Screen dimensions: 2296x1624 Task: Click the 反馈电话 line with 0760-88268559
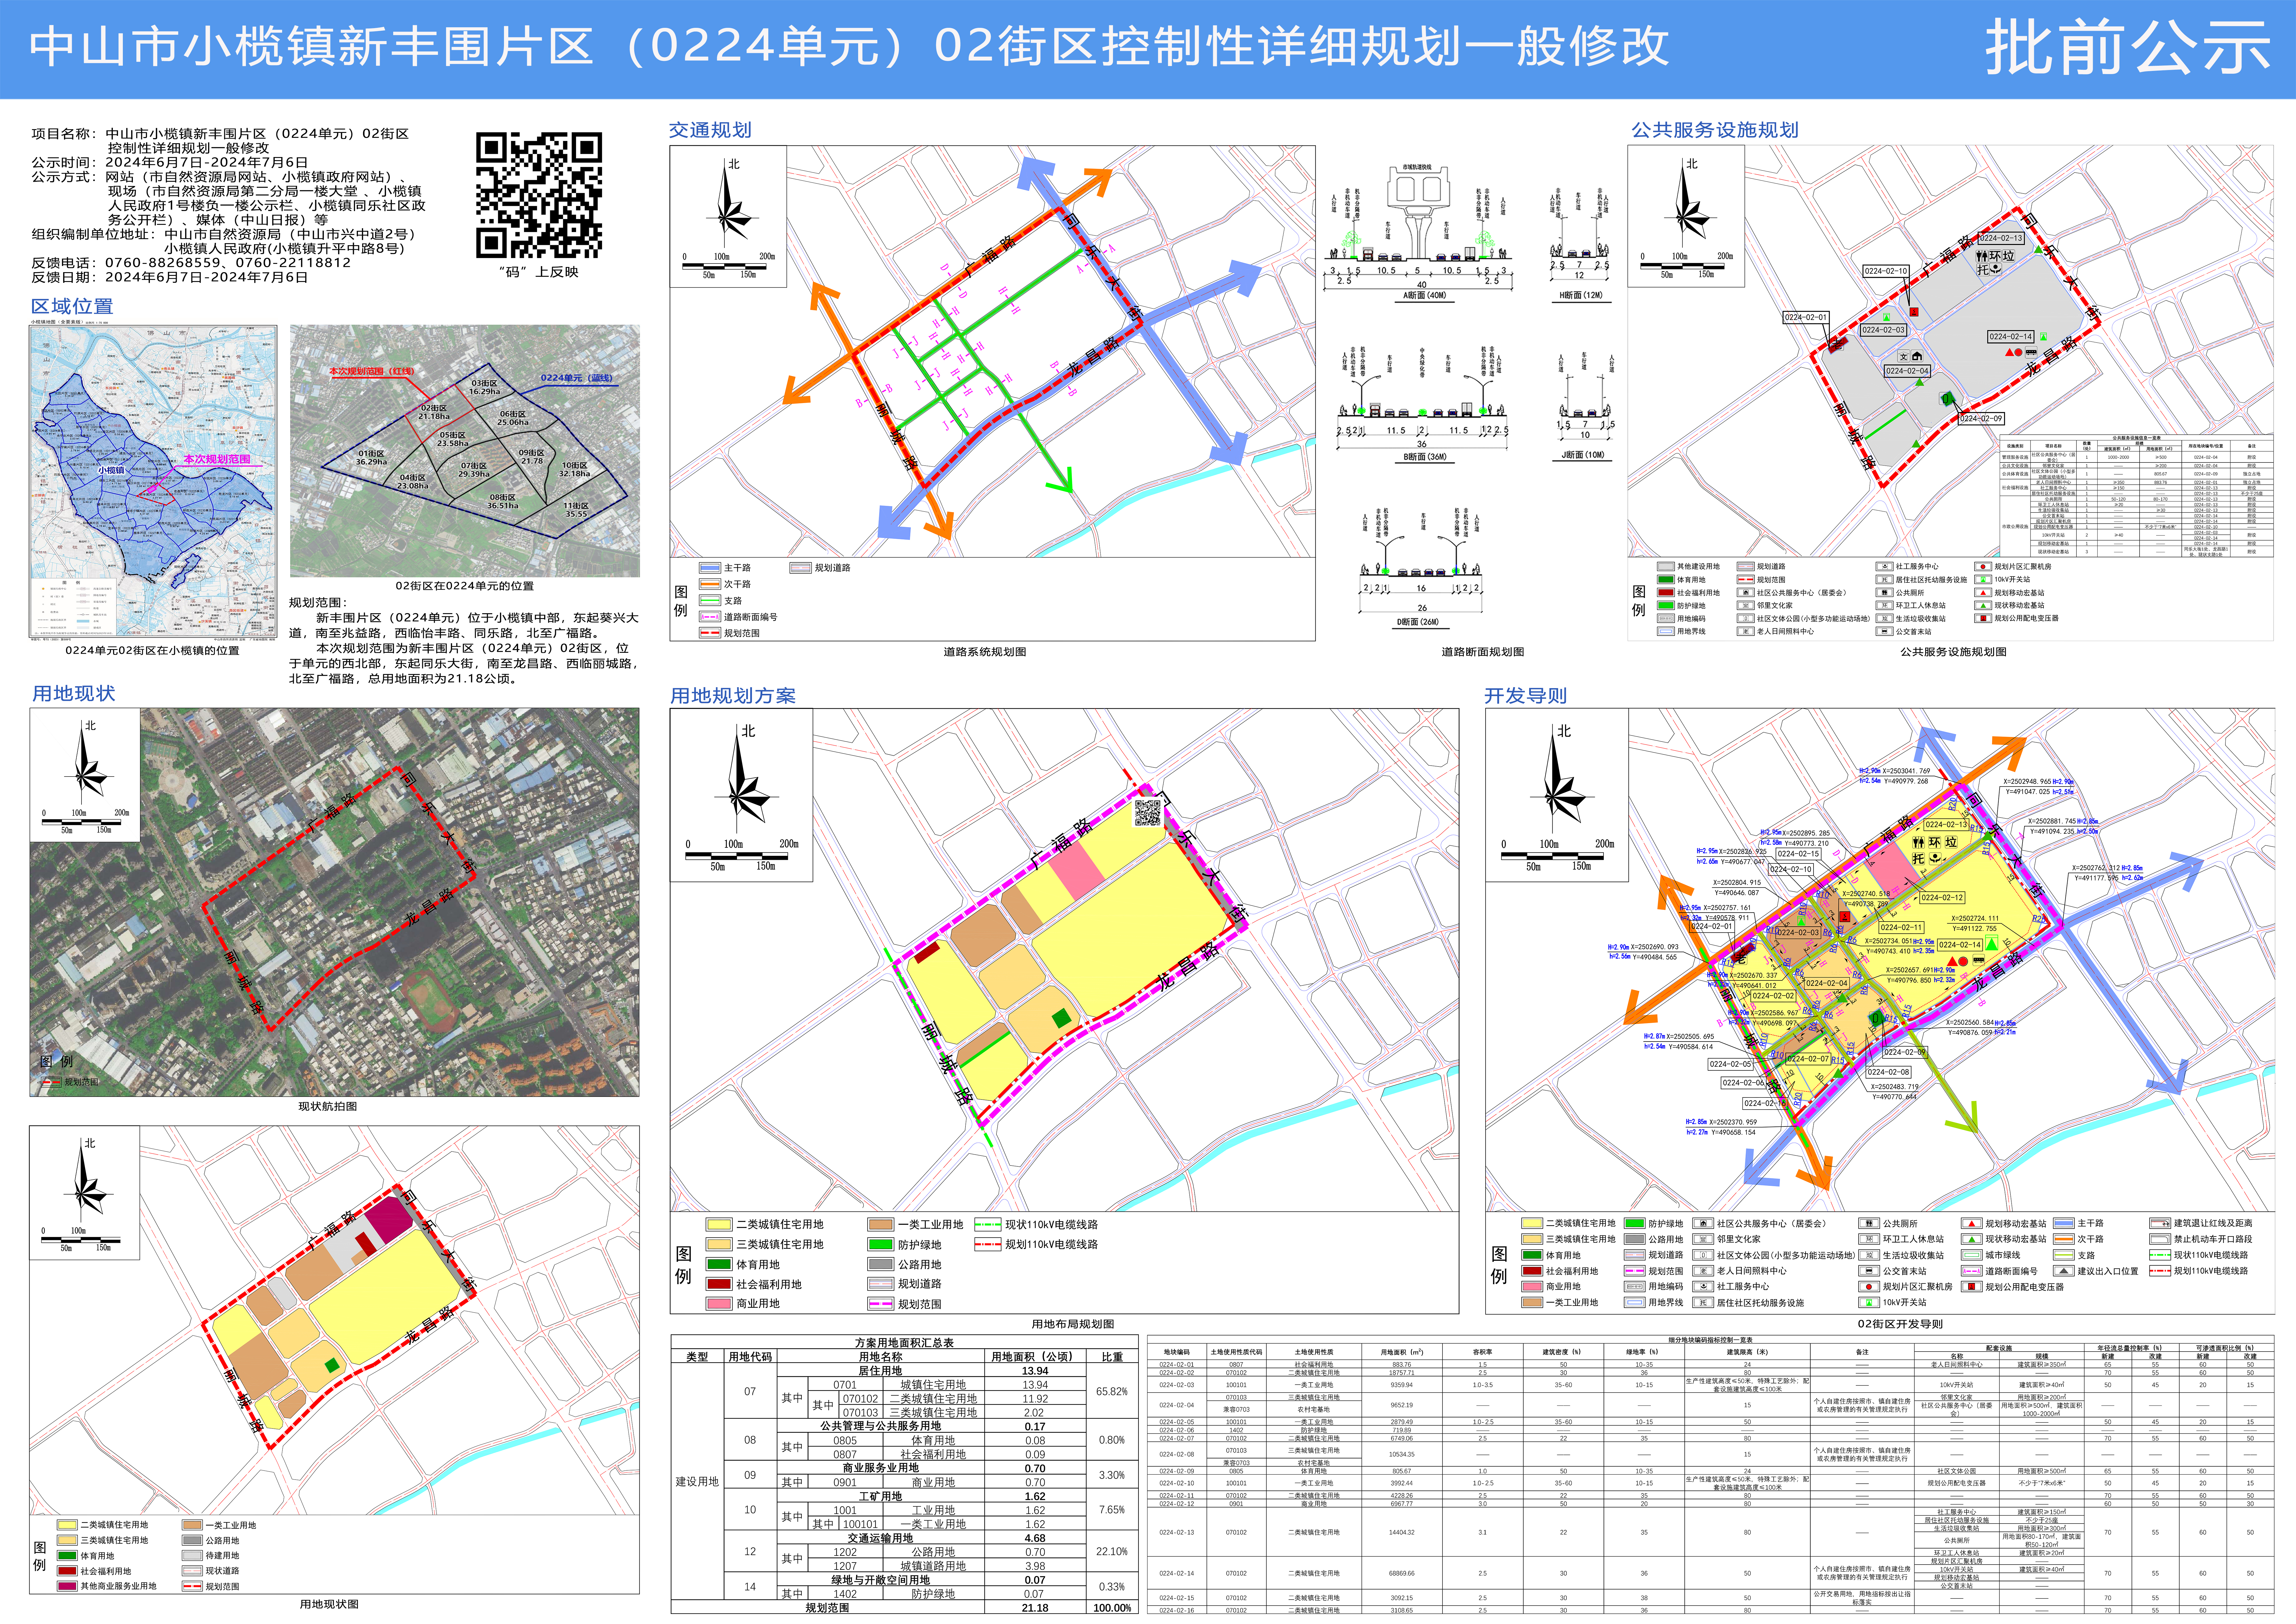coord(191,263)
